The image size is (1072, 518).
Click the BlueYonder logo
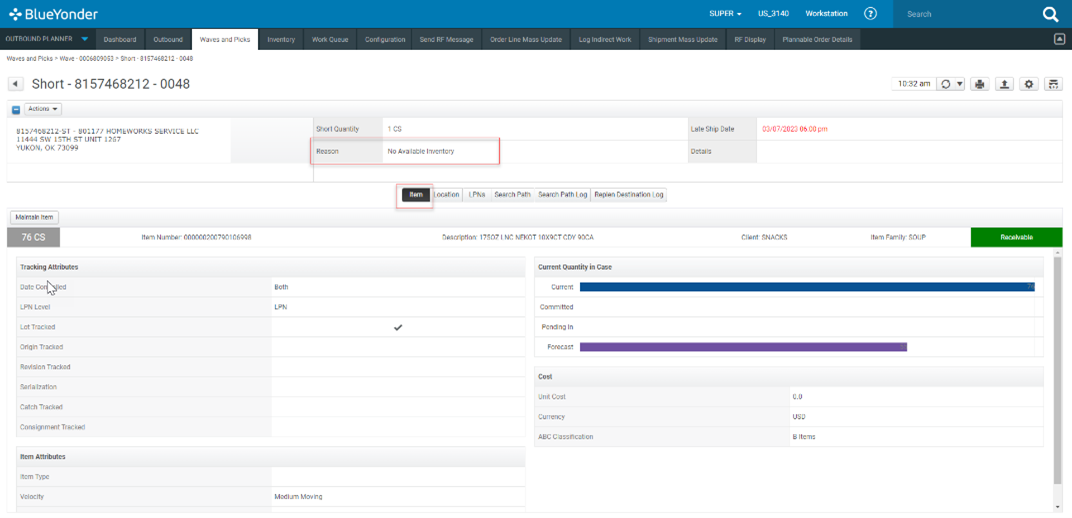53,14
